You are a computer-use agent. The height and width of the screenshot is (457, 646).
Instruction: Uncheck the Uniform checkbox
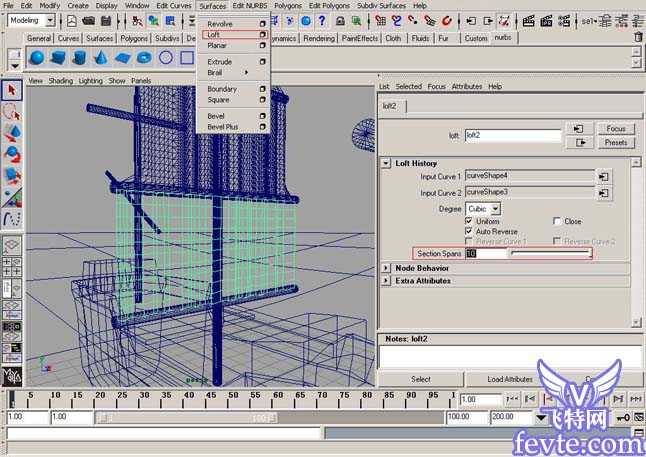[469, 221]
